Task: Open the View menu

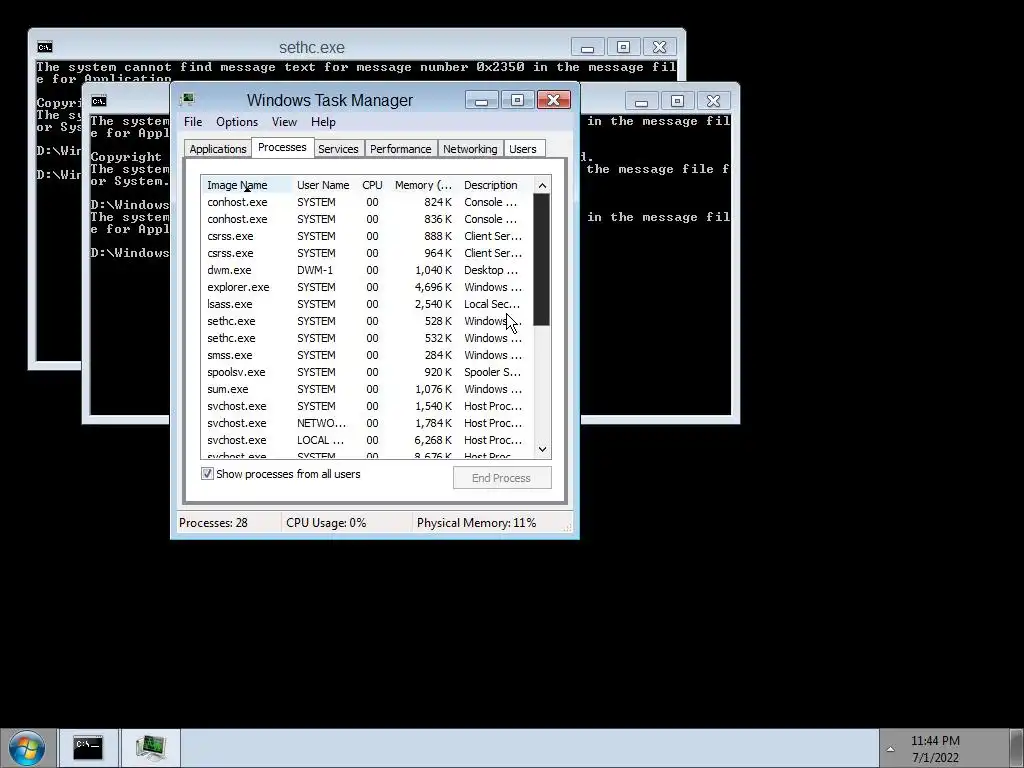Action: [x=284, y=122]
